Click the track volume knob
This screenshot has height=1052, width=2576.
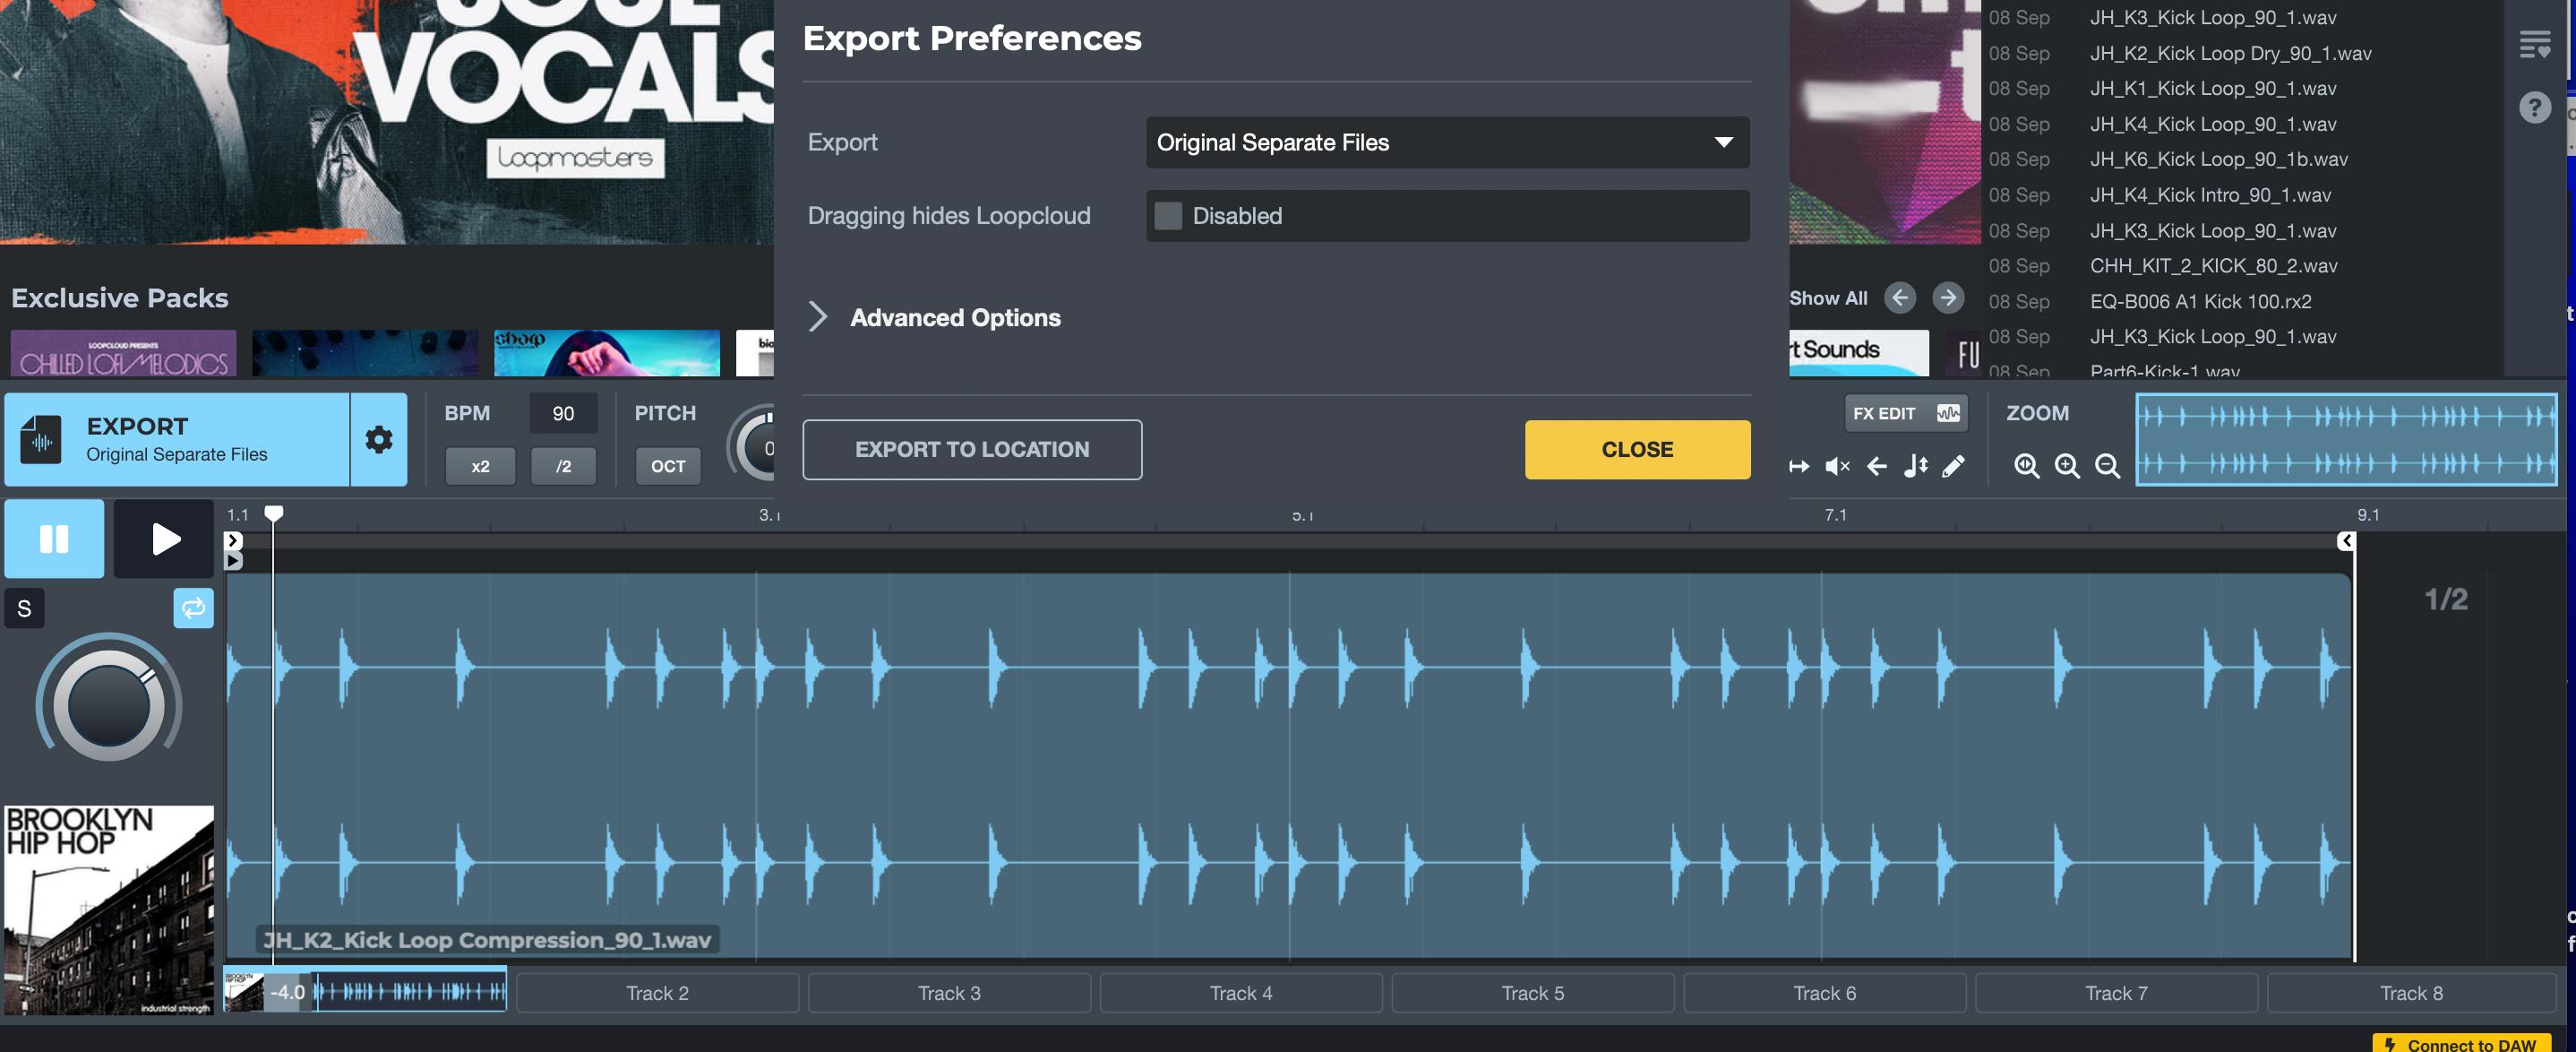coord(108,707)
